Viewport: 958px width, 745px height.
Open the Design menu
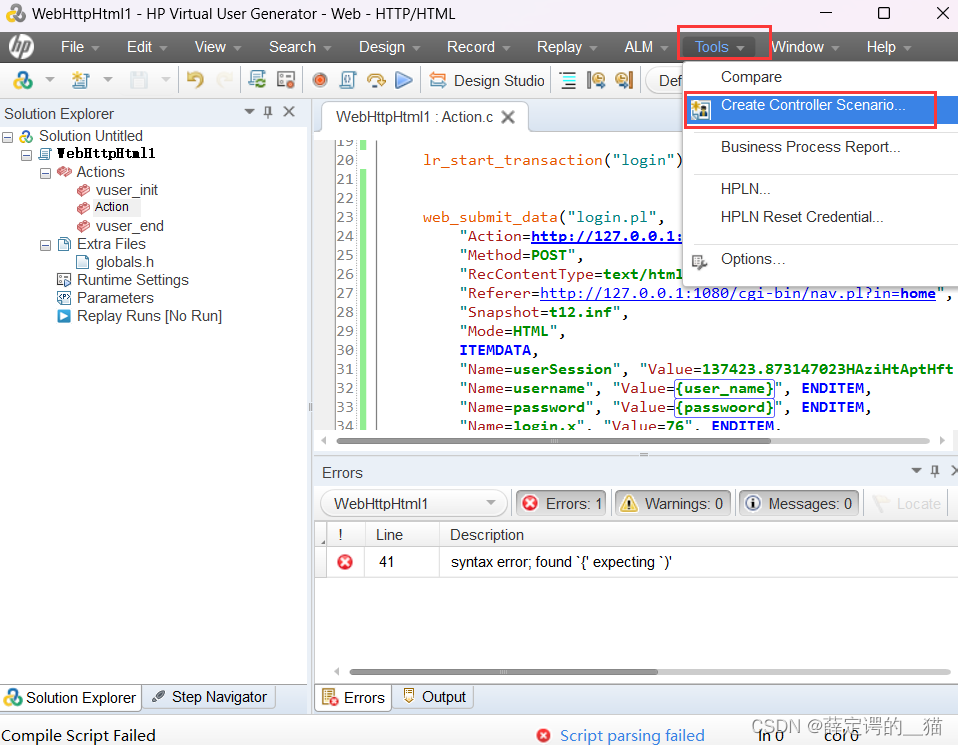[x=389, y=47]
